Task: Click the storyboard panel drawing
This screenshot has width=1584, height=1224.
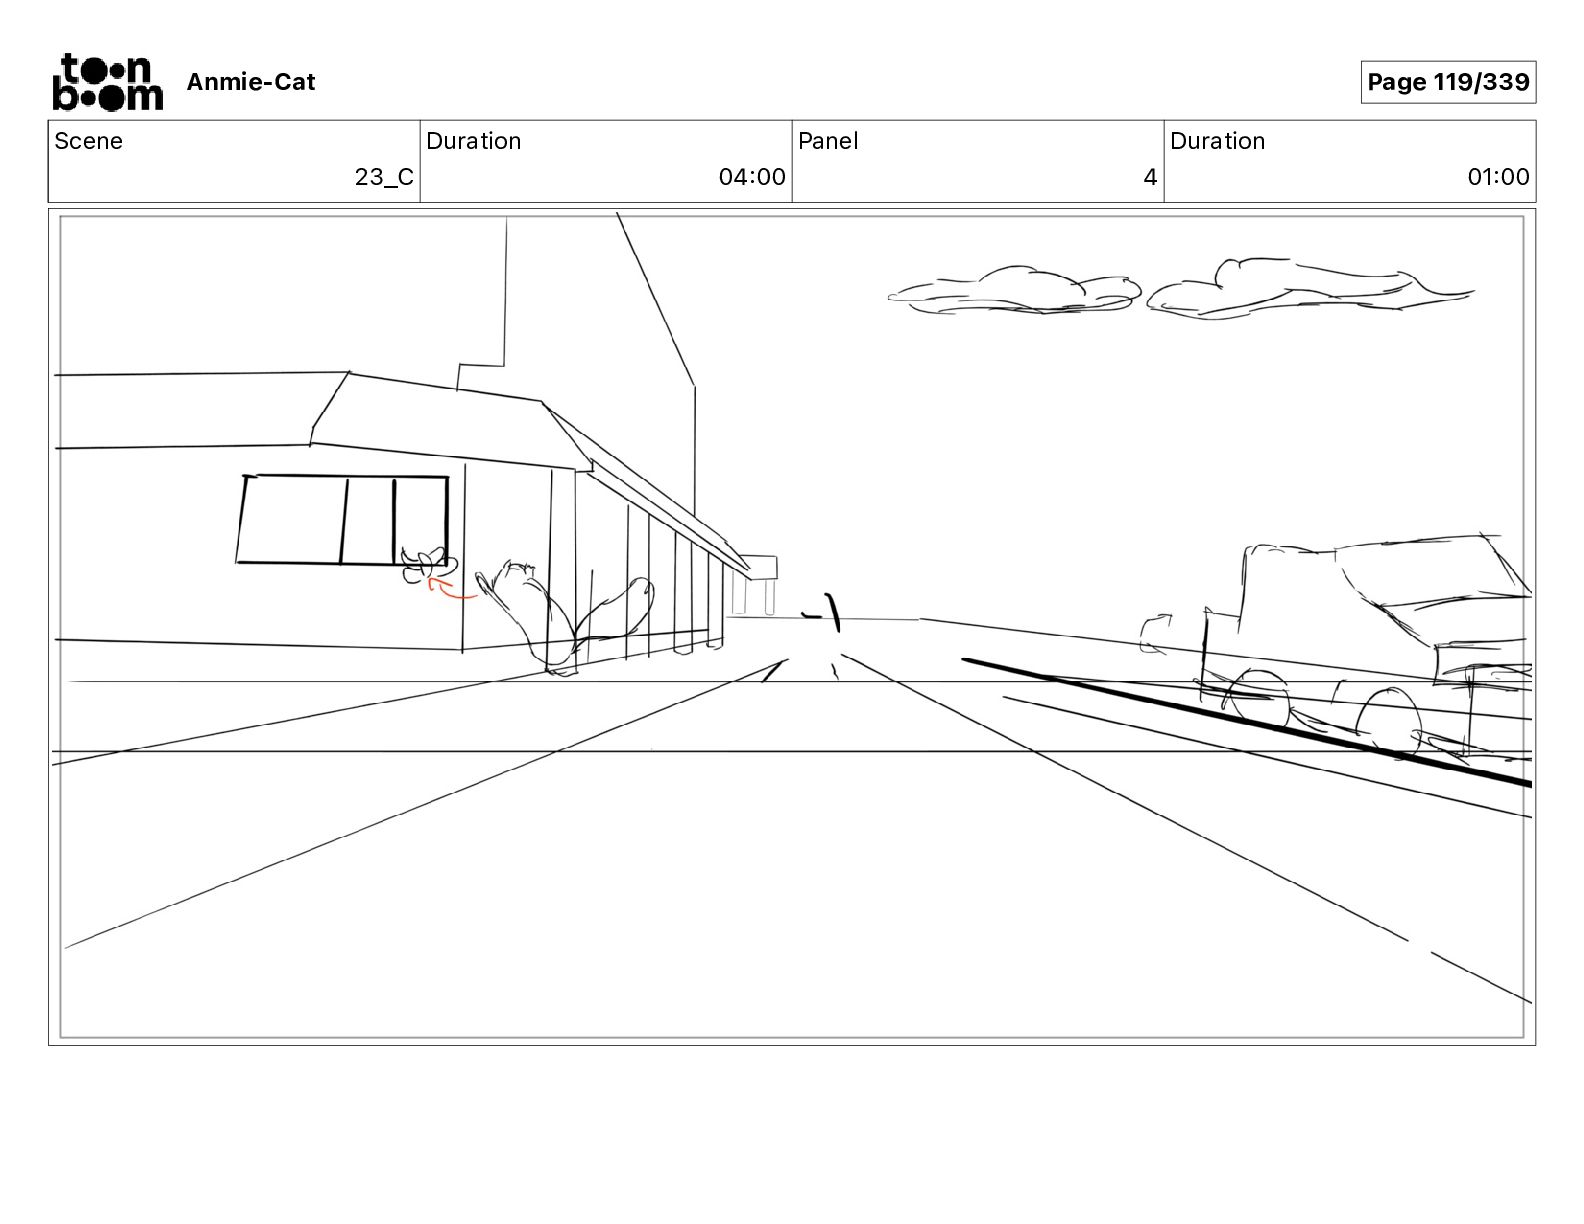Action: pyautogui.click(x=792, y=627)
